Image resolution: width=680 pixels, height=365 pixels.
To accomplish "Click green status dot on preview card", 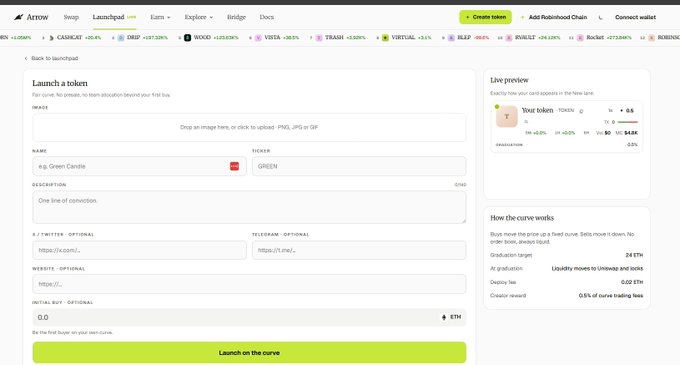I will (497, 107).
